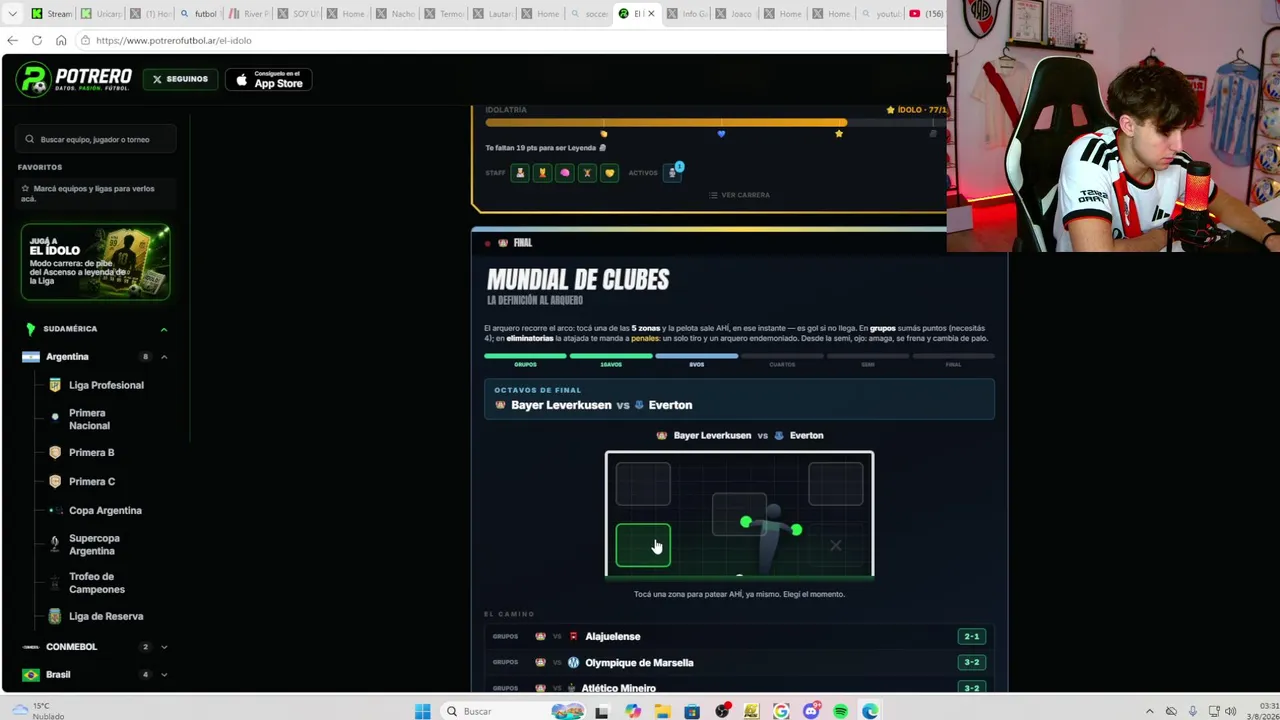Close the active El Ídolo tab
1280x720 pixels.
click(652, 14)
